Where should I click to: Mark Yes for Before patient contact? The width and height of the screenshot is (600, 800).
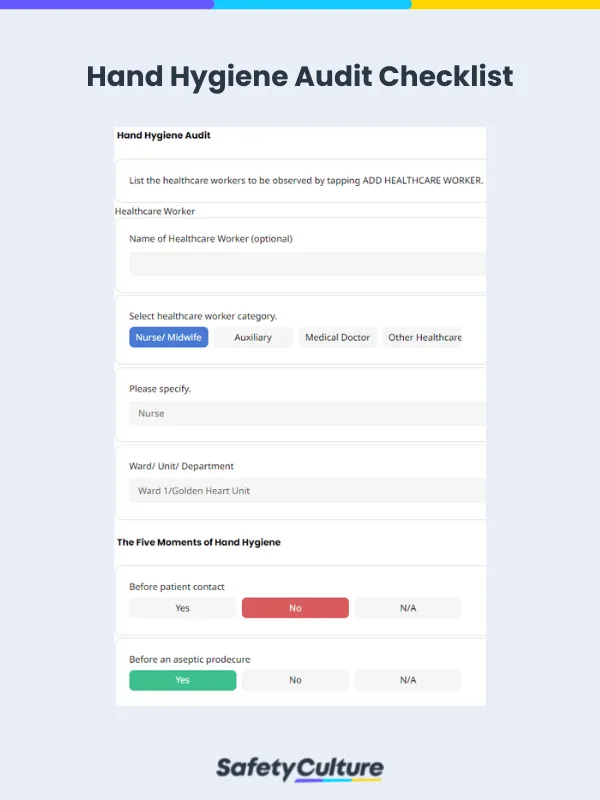click(x=182, y=608)
